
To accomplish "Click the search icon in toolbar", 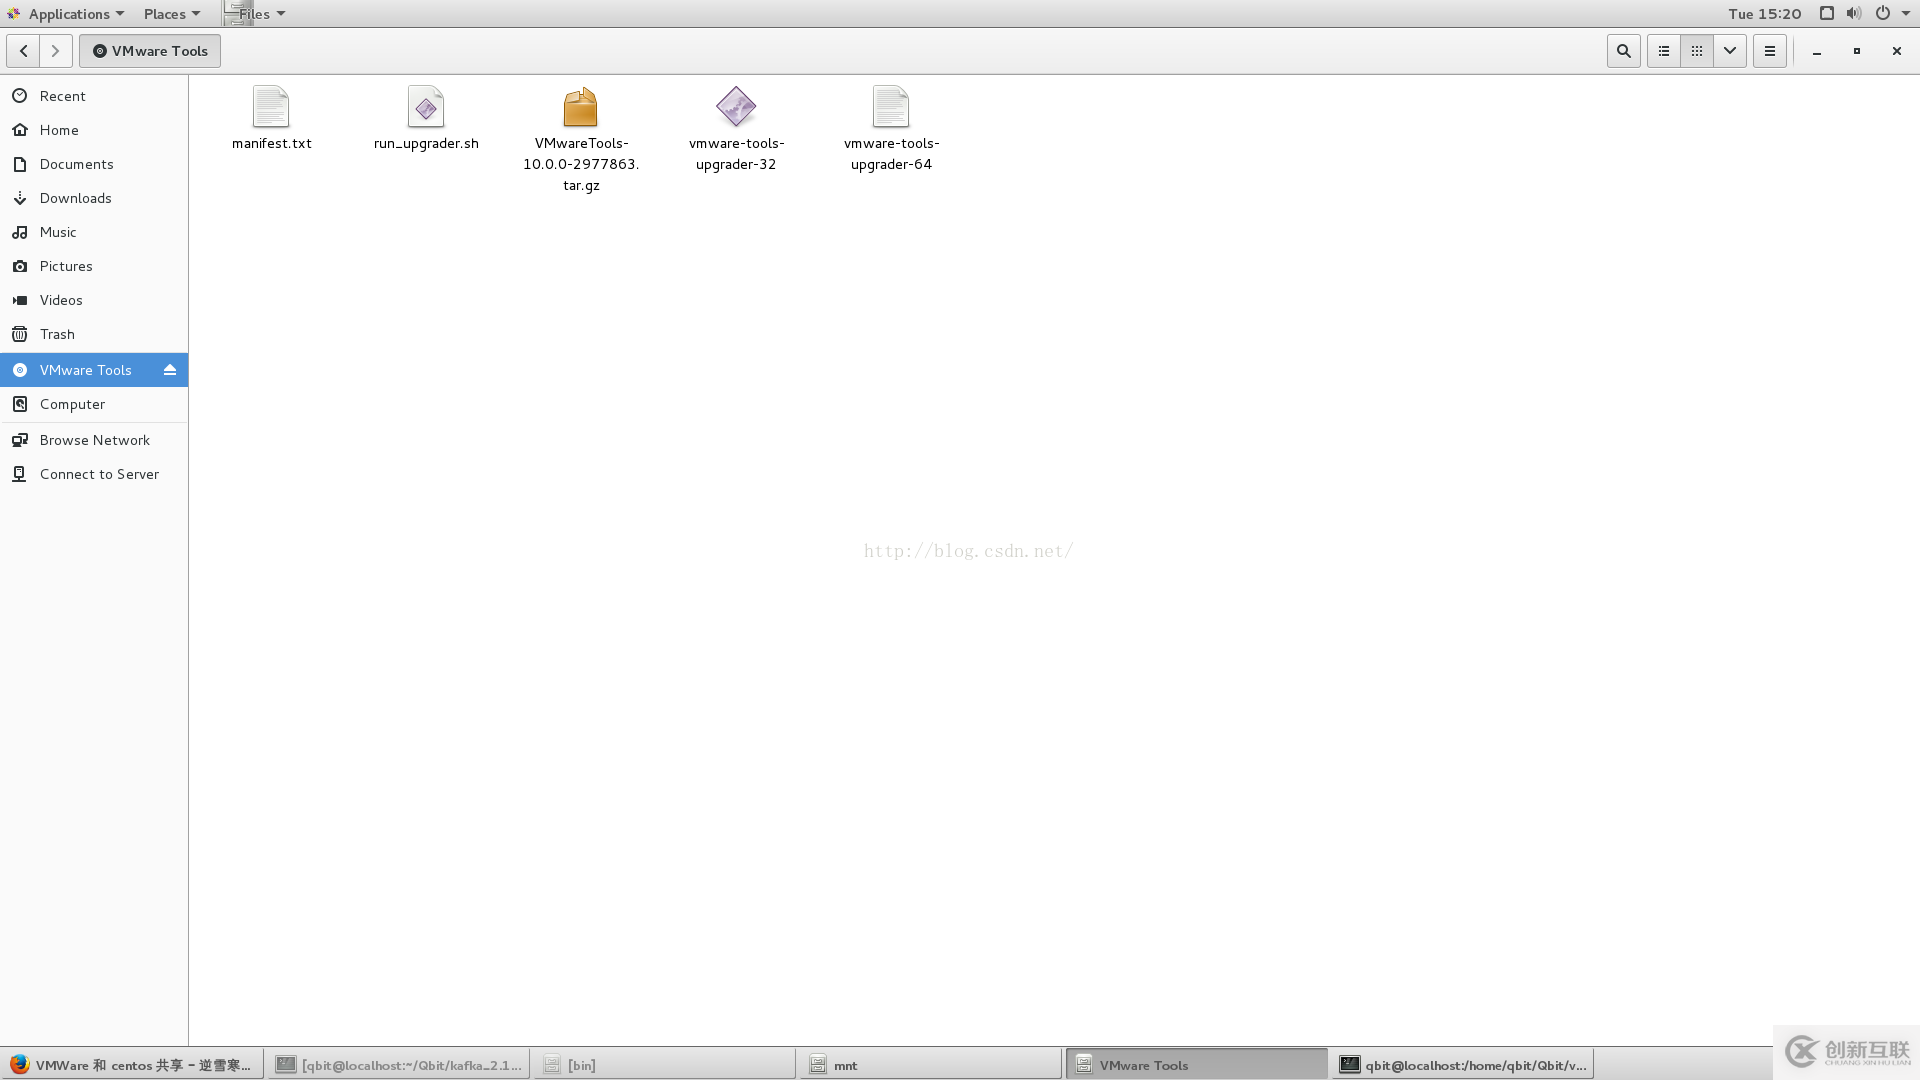I will [1623, 50].
